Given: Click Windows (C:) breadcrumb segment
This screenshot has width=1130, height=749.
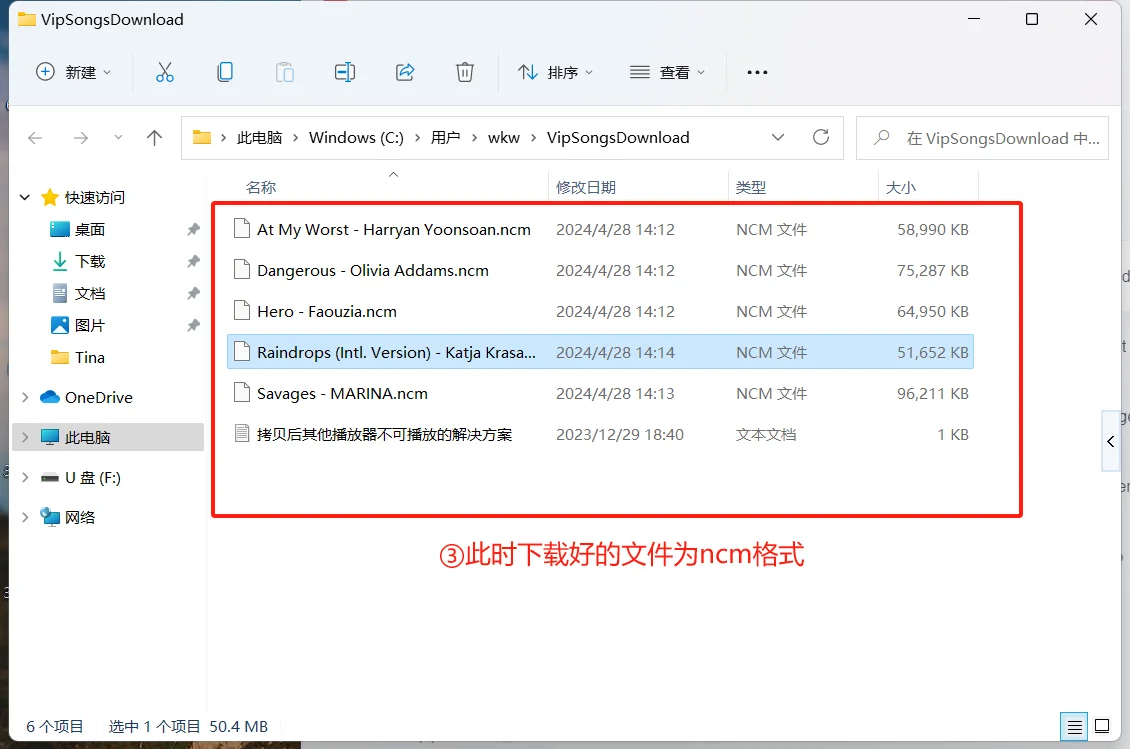Looking at the screenshot, I should (x=356, y=138).
